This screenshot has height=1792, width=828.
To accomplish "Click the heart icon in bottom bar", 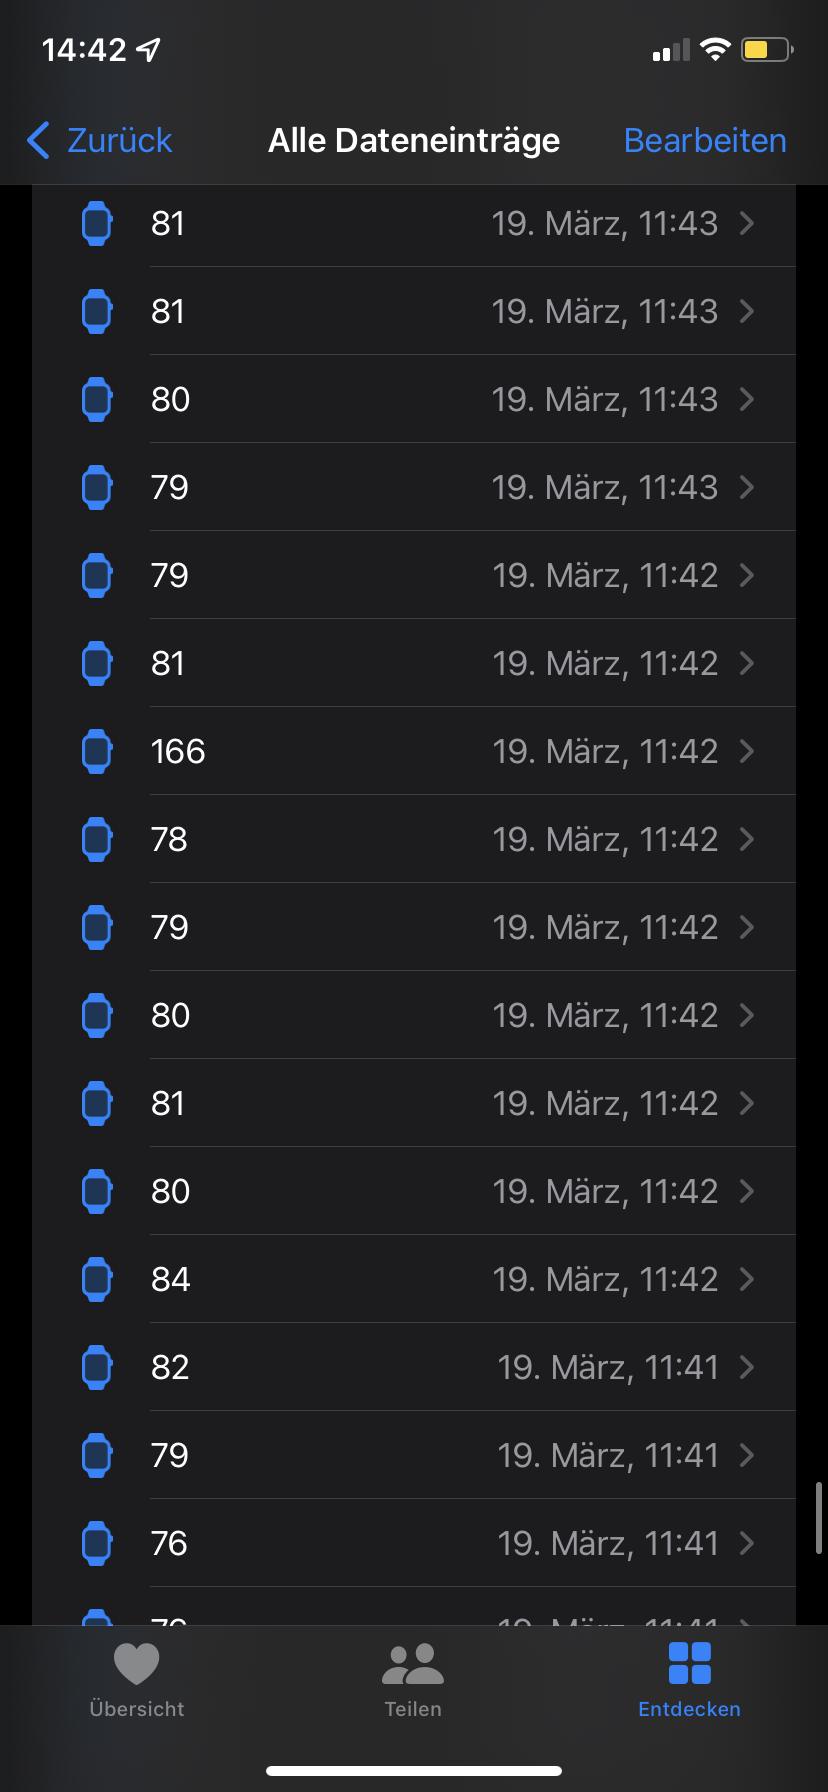I will tap(137, 1665).
